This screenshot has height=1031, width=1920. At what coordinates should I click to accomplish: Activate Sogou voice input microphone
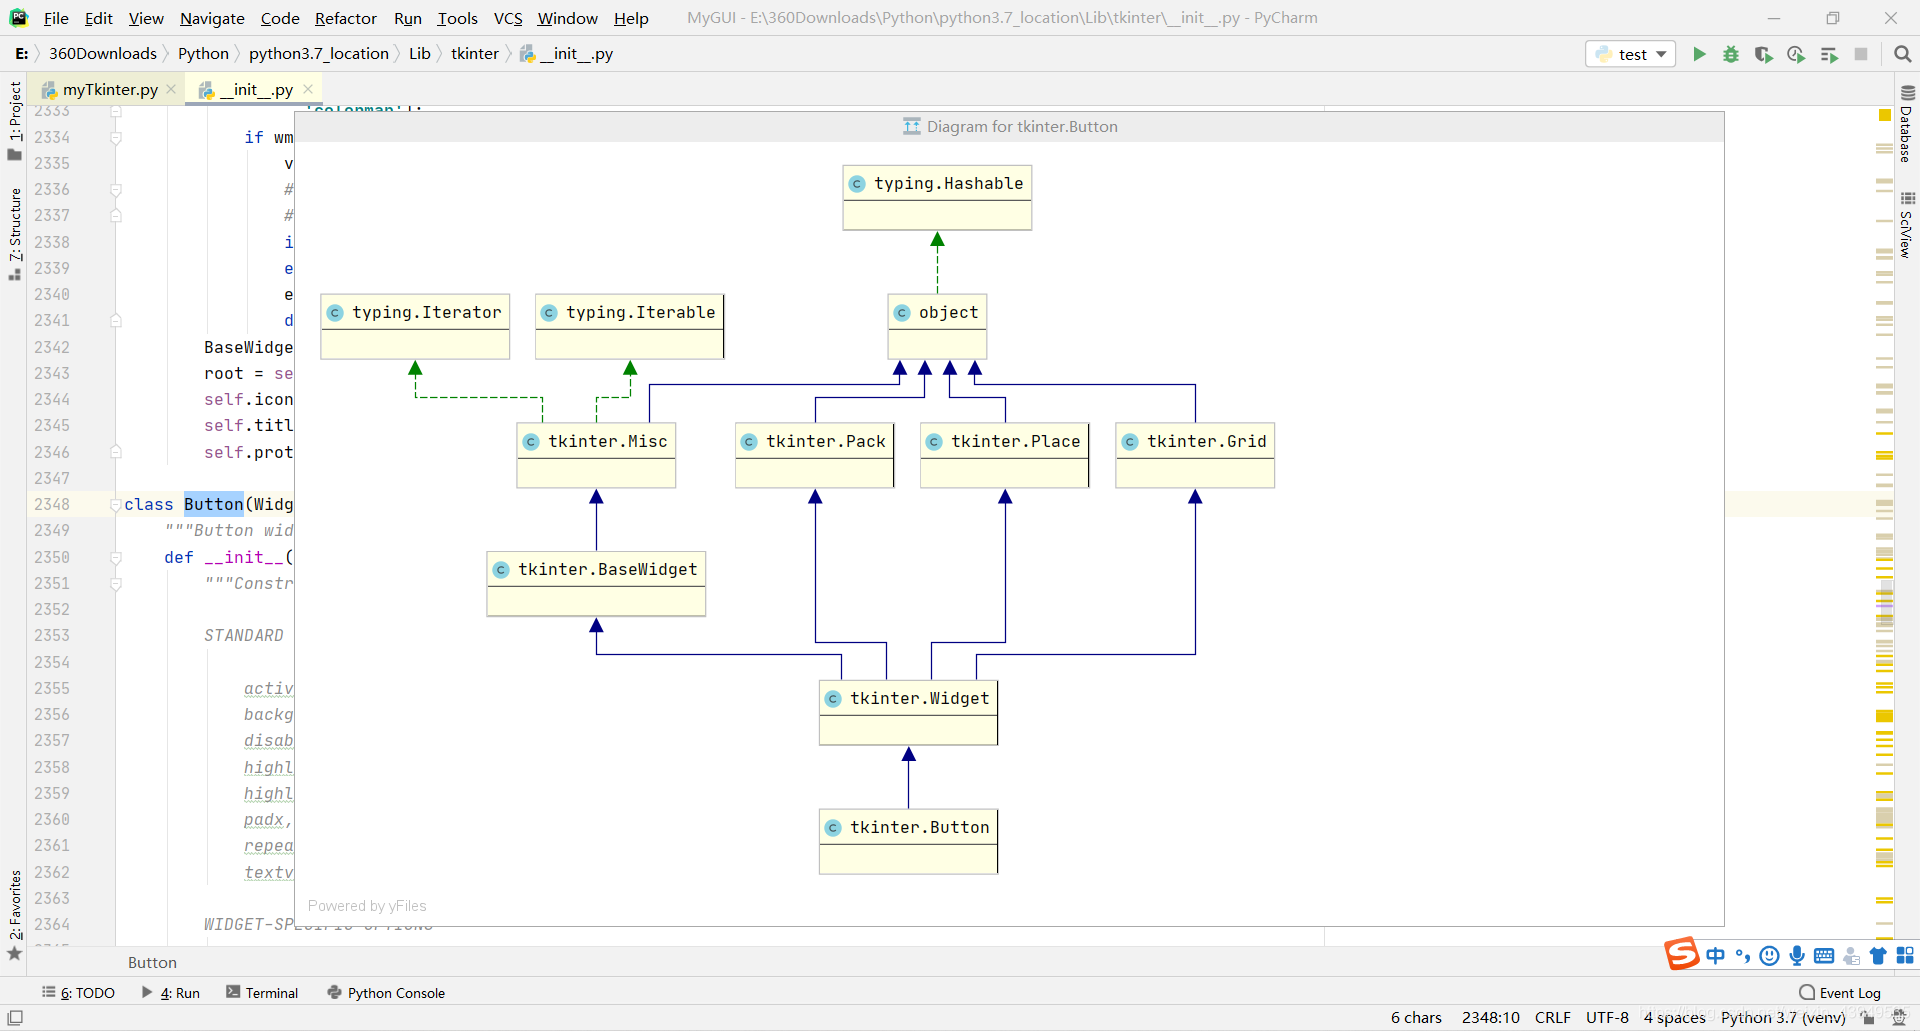(1797, 956)
